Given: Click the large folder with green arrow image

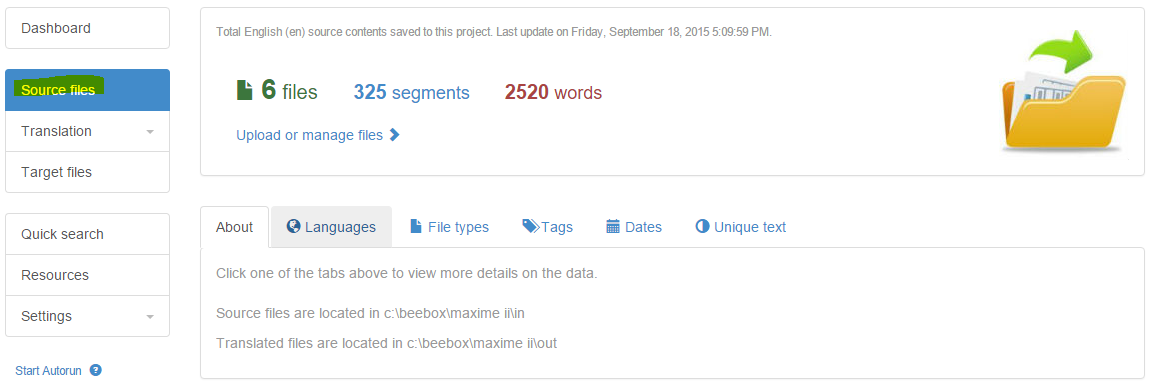Looking at the screenshot, I should coord(1063,91).
